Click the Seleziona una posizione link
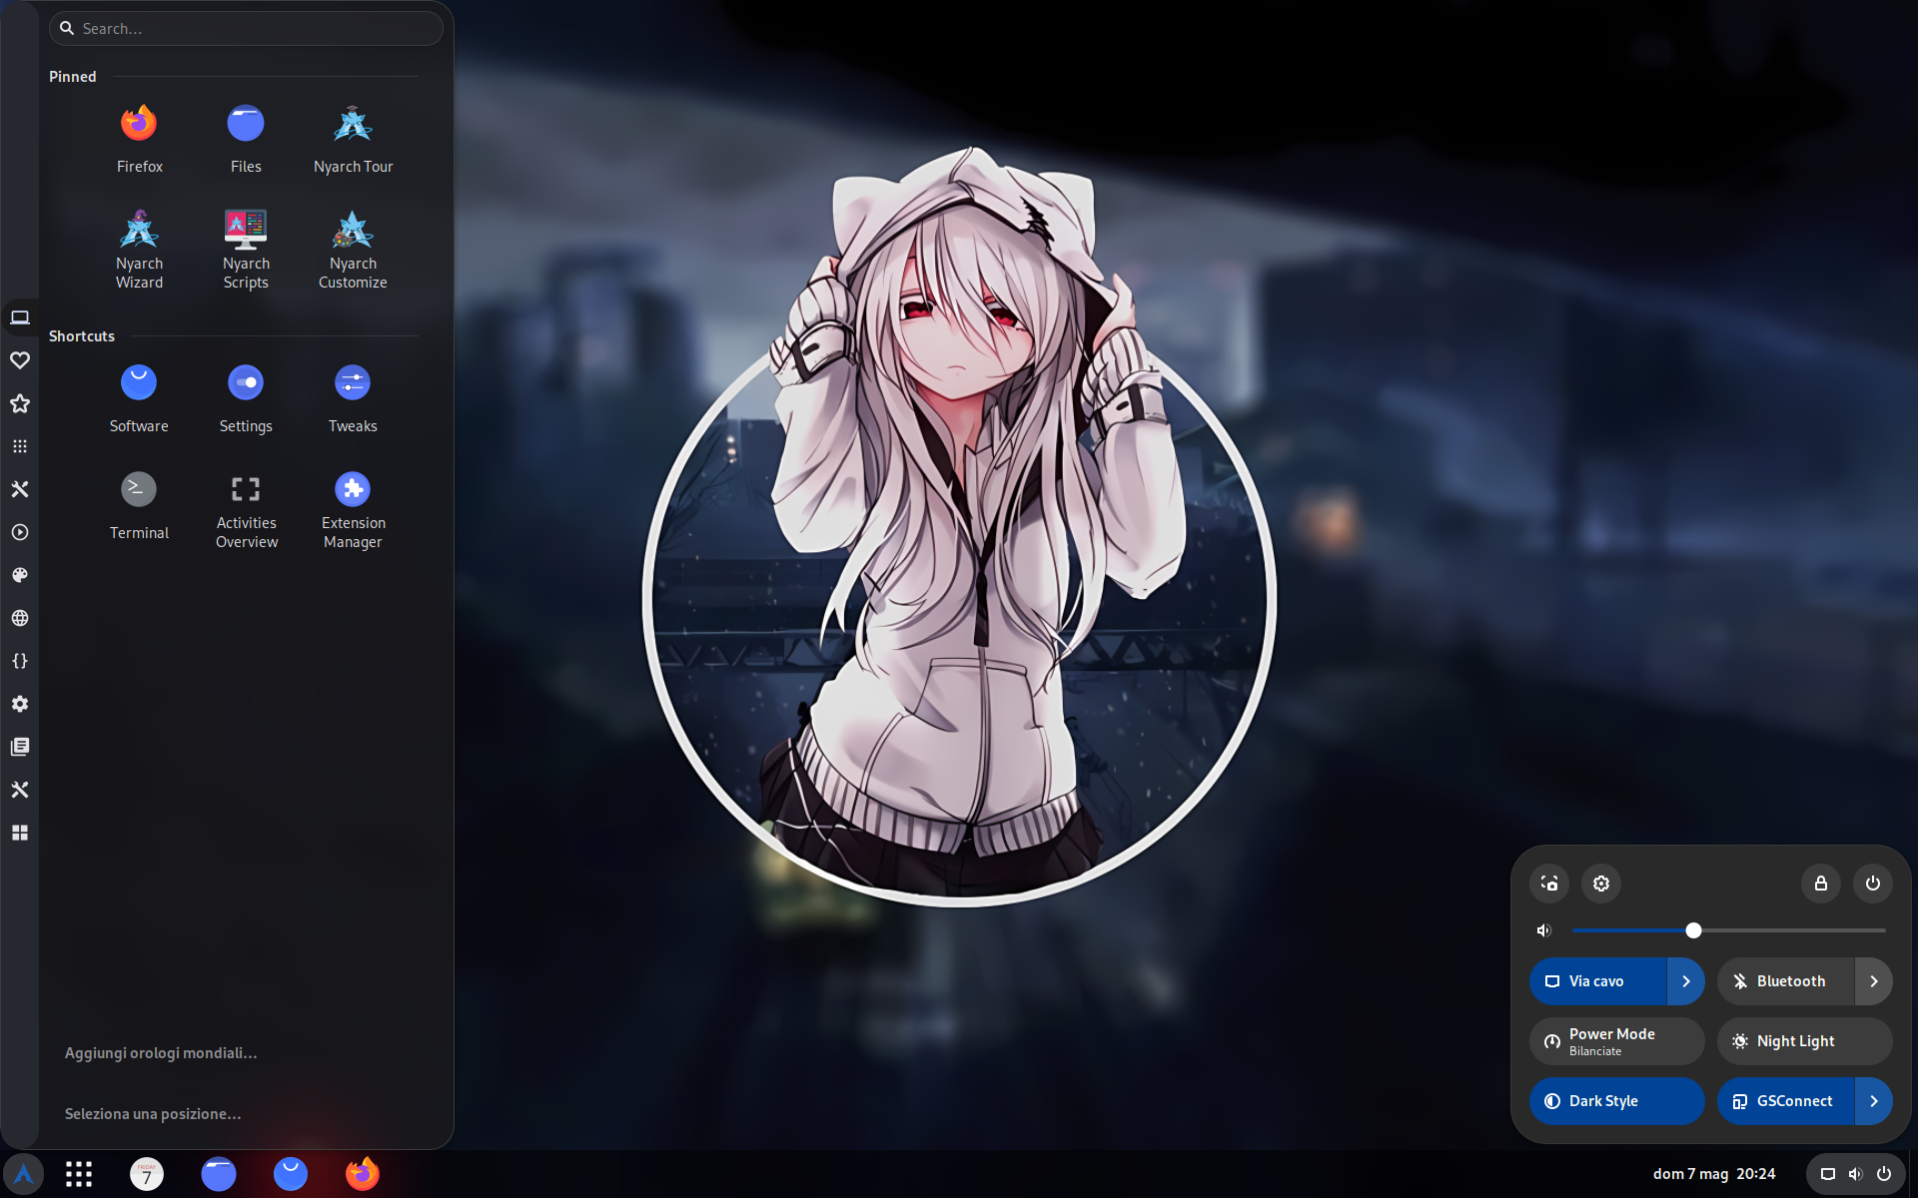This screenshot has height=1198, width=1918. (x=153, y=1114)
